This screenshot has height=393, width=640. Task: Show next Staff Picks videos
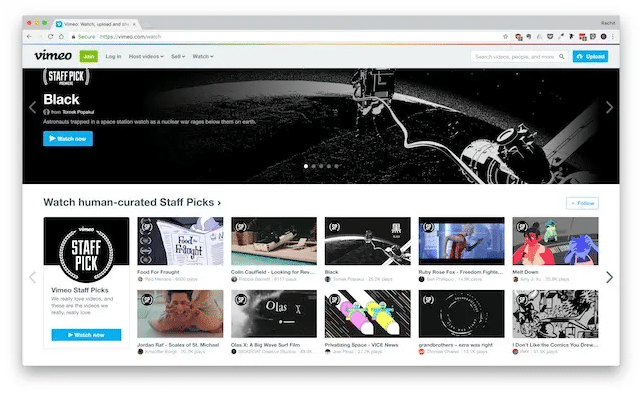pos(609,277)
